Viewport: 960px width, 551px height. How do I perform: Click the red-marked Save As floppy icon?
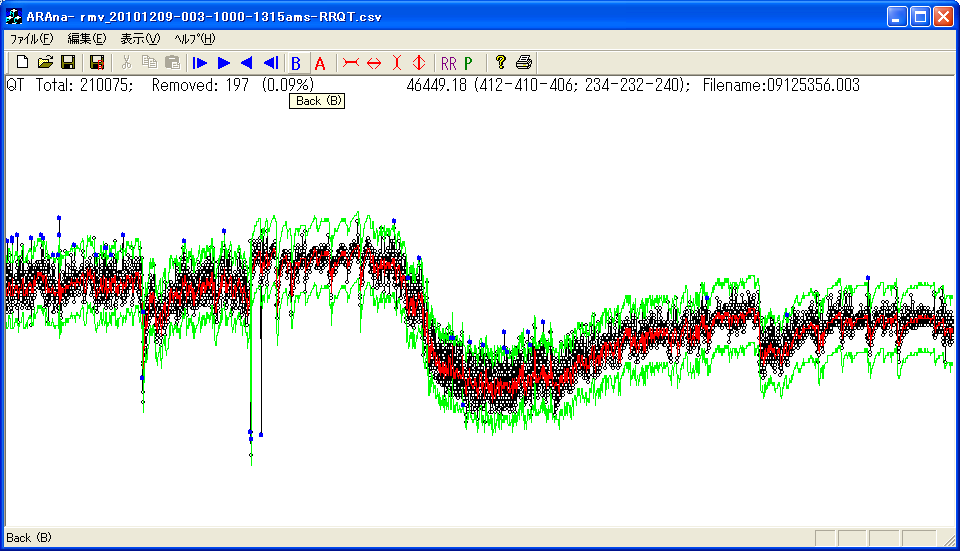97,63
